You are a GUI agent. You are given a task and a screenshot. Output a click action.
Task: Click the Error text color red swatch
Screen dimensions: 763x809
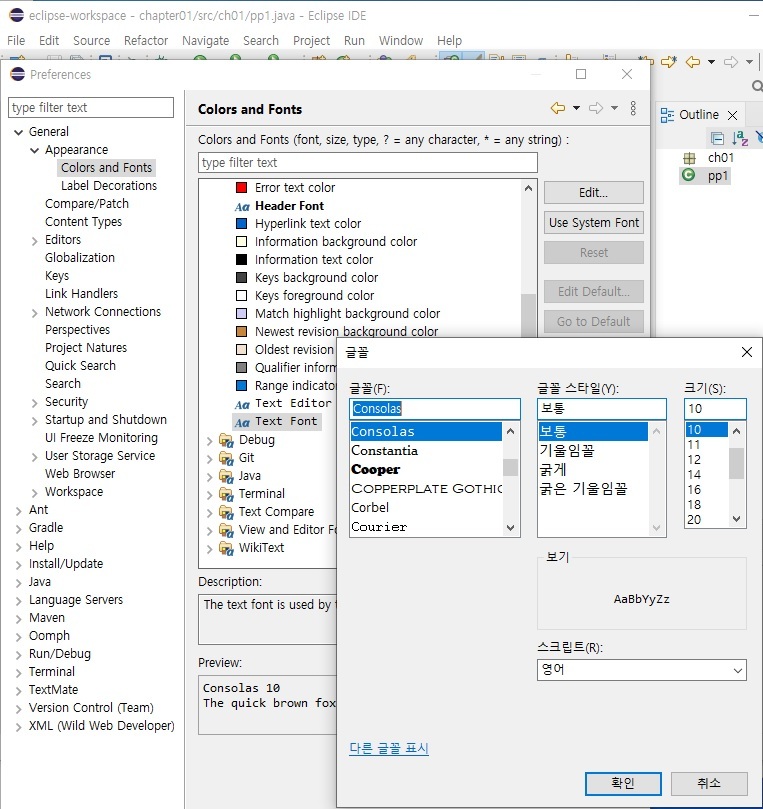241,187
